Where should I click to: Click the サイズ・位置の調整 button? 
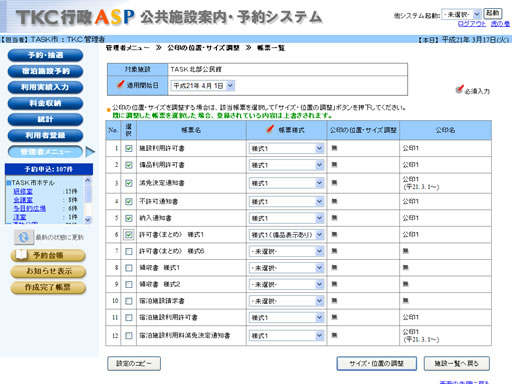(377, 363)
